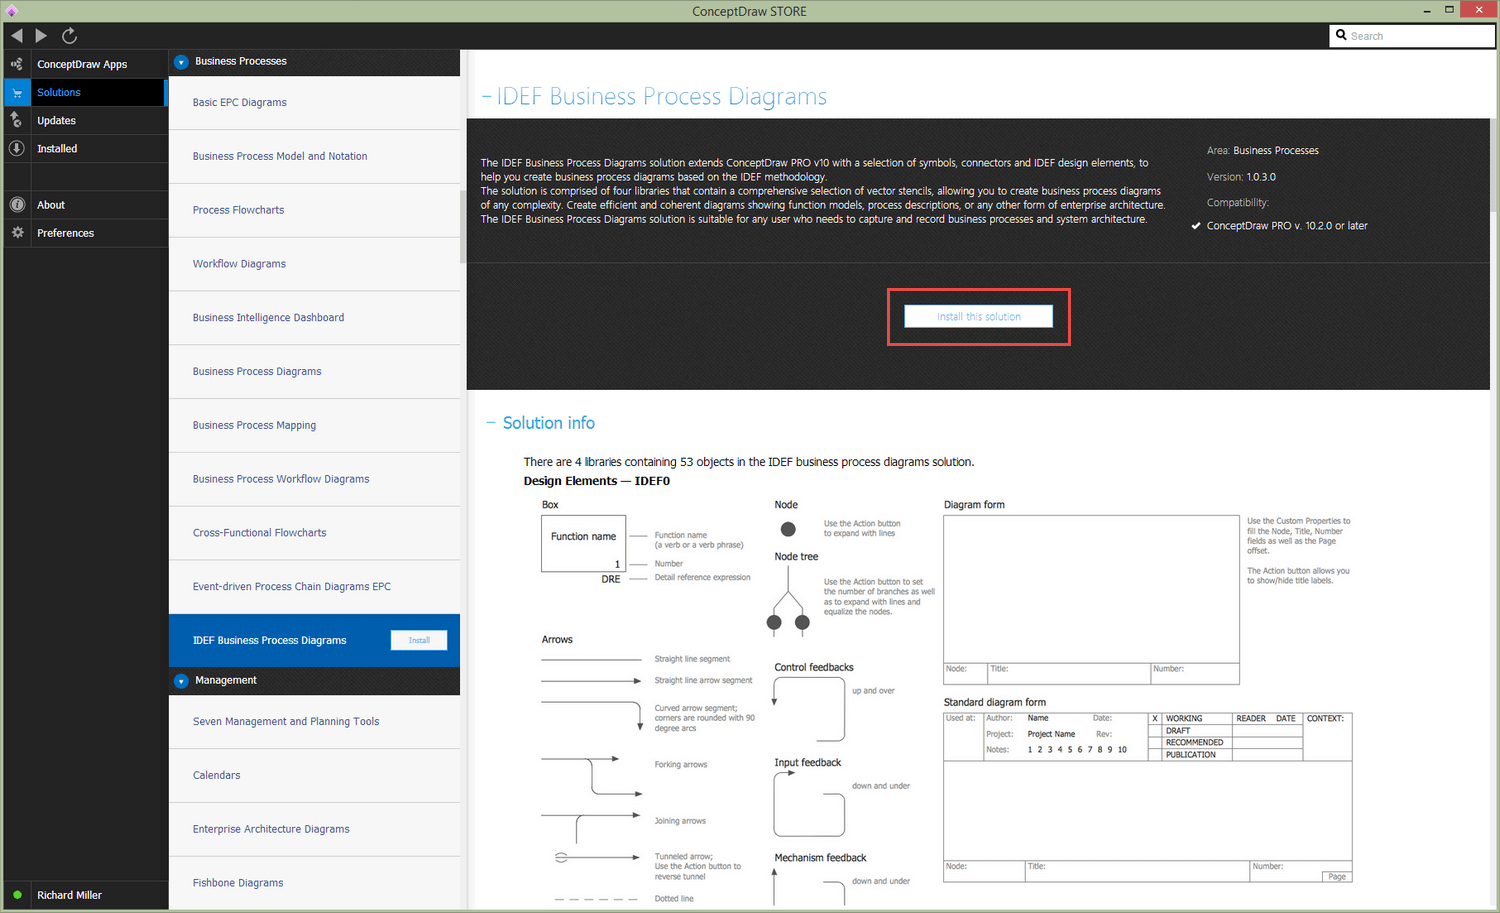Screen dimensions: 1500x913
Task: Open Business Process Workflow Diagrams
Action: (314, 480)
